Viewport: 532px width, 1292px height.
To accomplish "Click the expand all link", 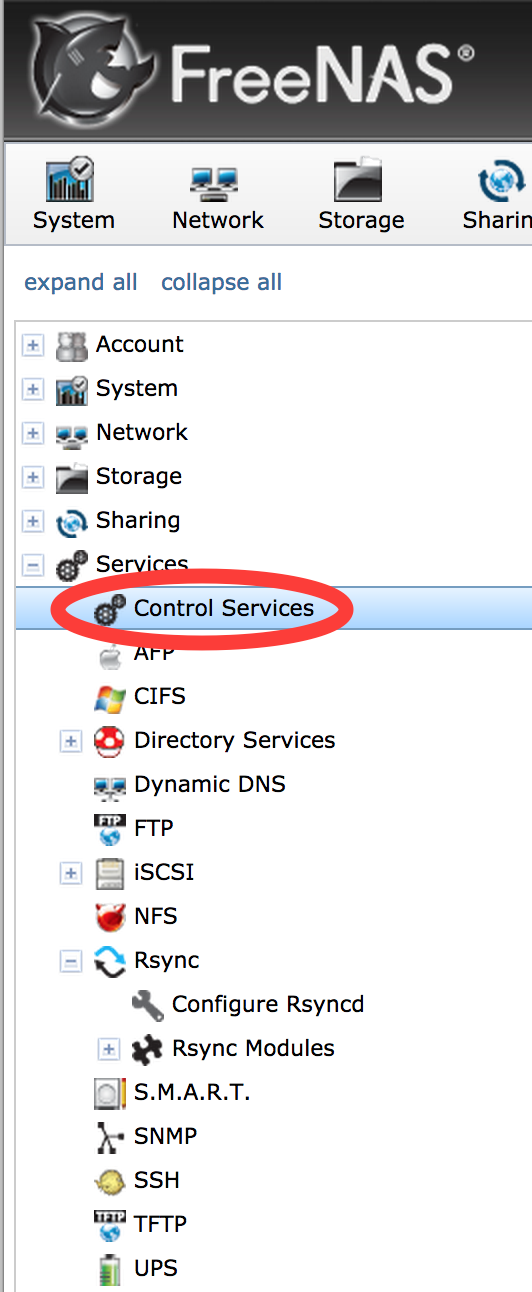I will [x=81, y=282].
